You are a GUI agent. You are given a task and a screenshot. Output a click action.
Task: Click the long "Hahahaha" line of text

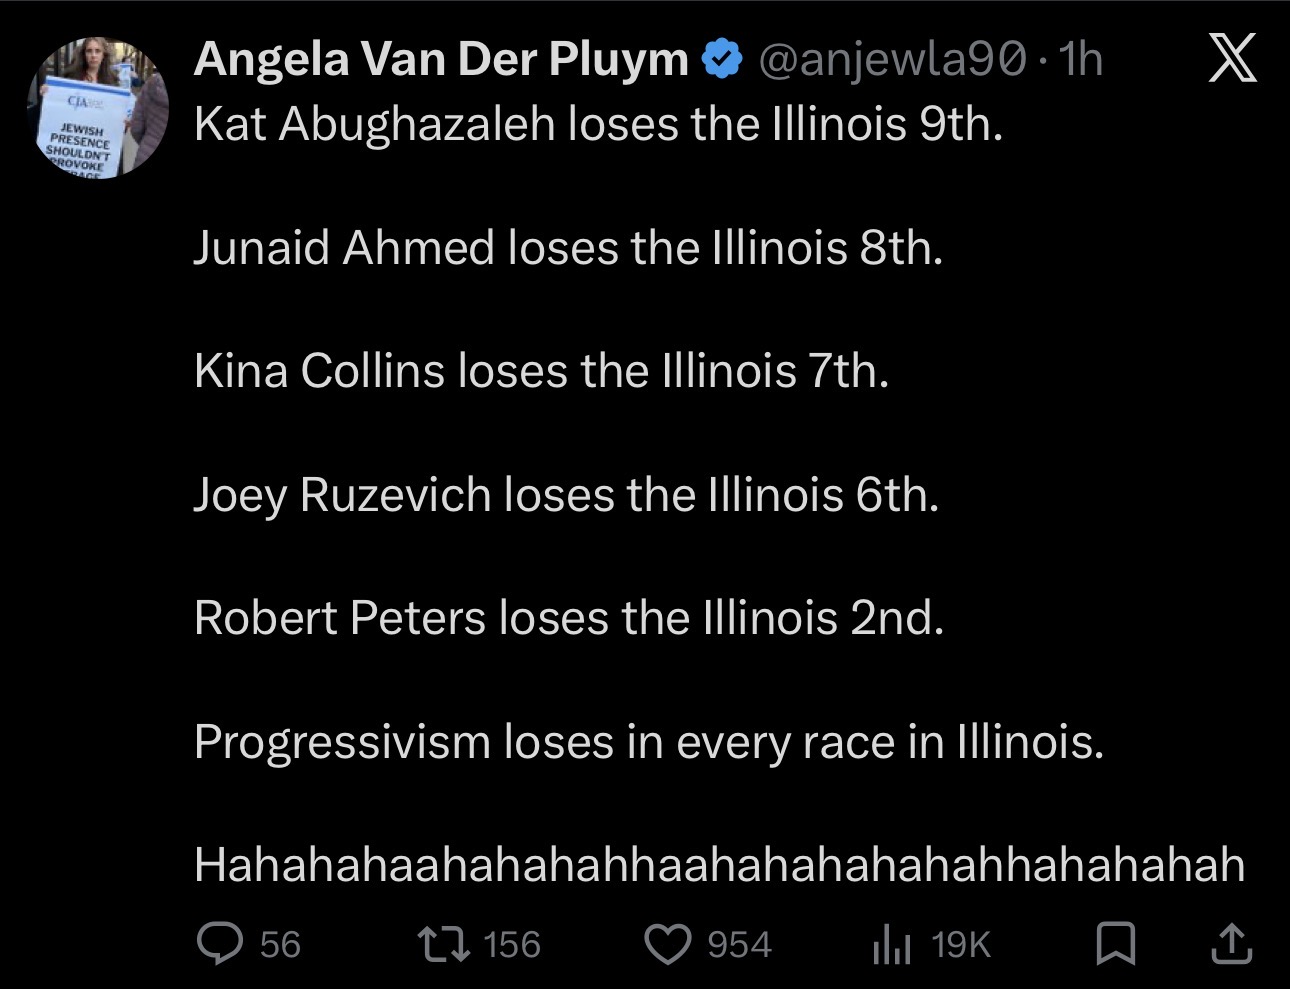719,865
